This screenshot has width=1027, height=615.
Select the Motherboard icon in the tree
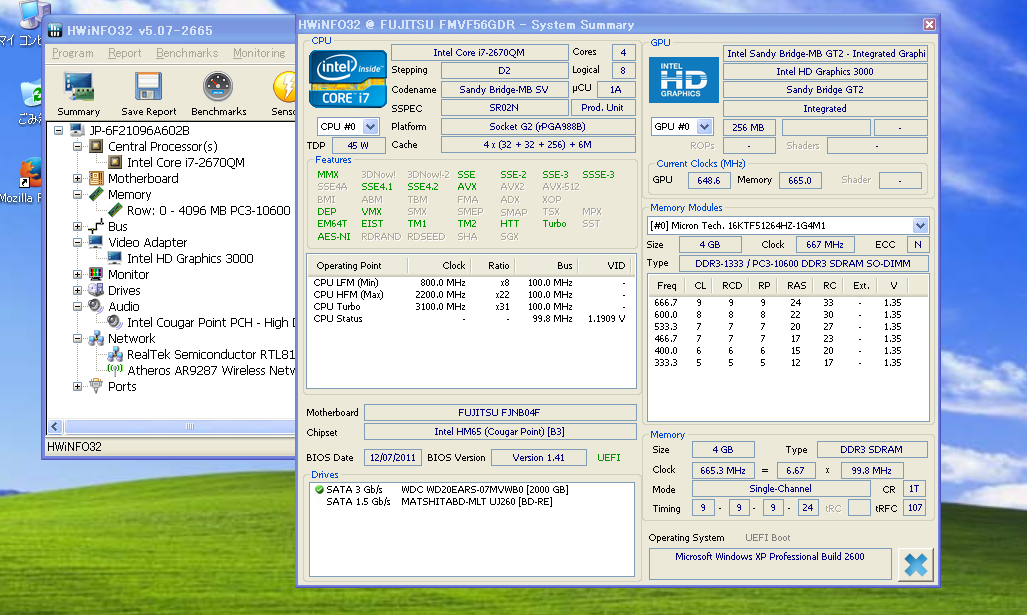click(96, 178)
